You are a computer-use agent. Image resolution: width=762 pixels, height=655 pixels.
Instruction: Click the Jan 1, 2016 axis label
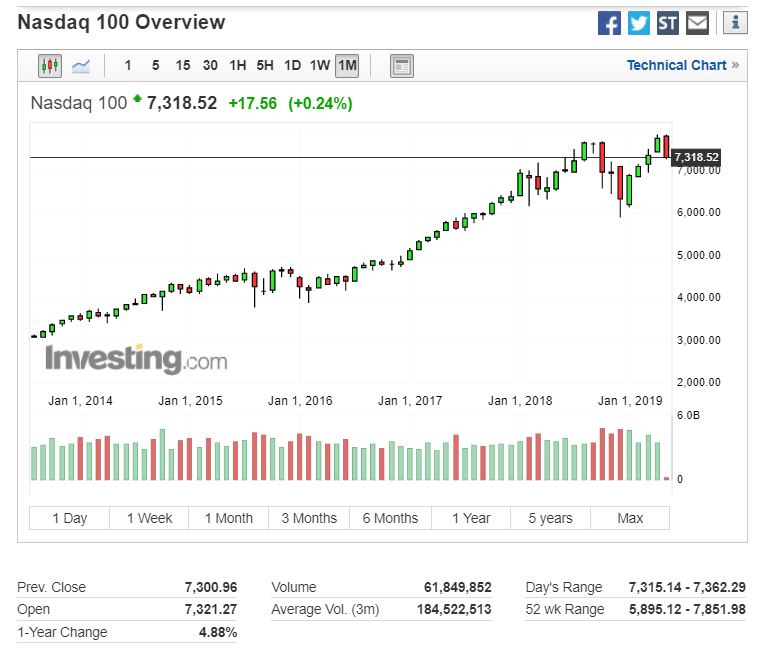point(300,400)
